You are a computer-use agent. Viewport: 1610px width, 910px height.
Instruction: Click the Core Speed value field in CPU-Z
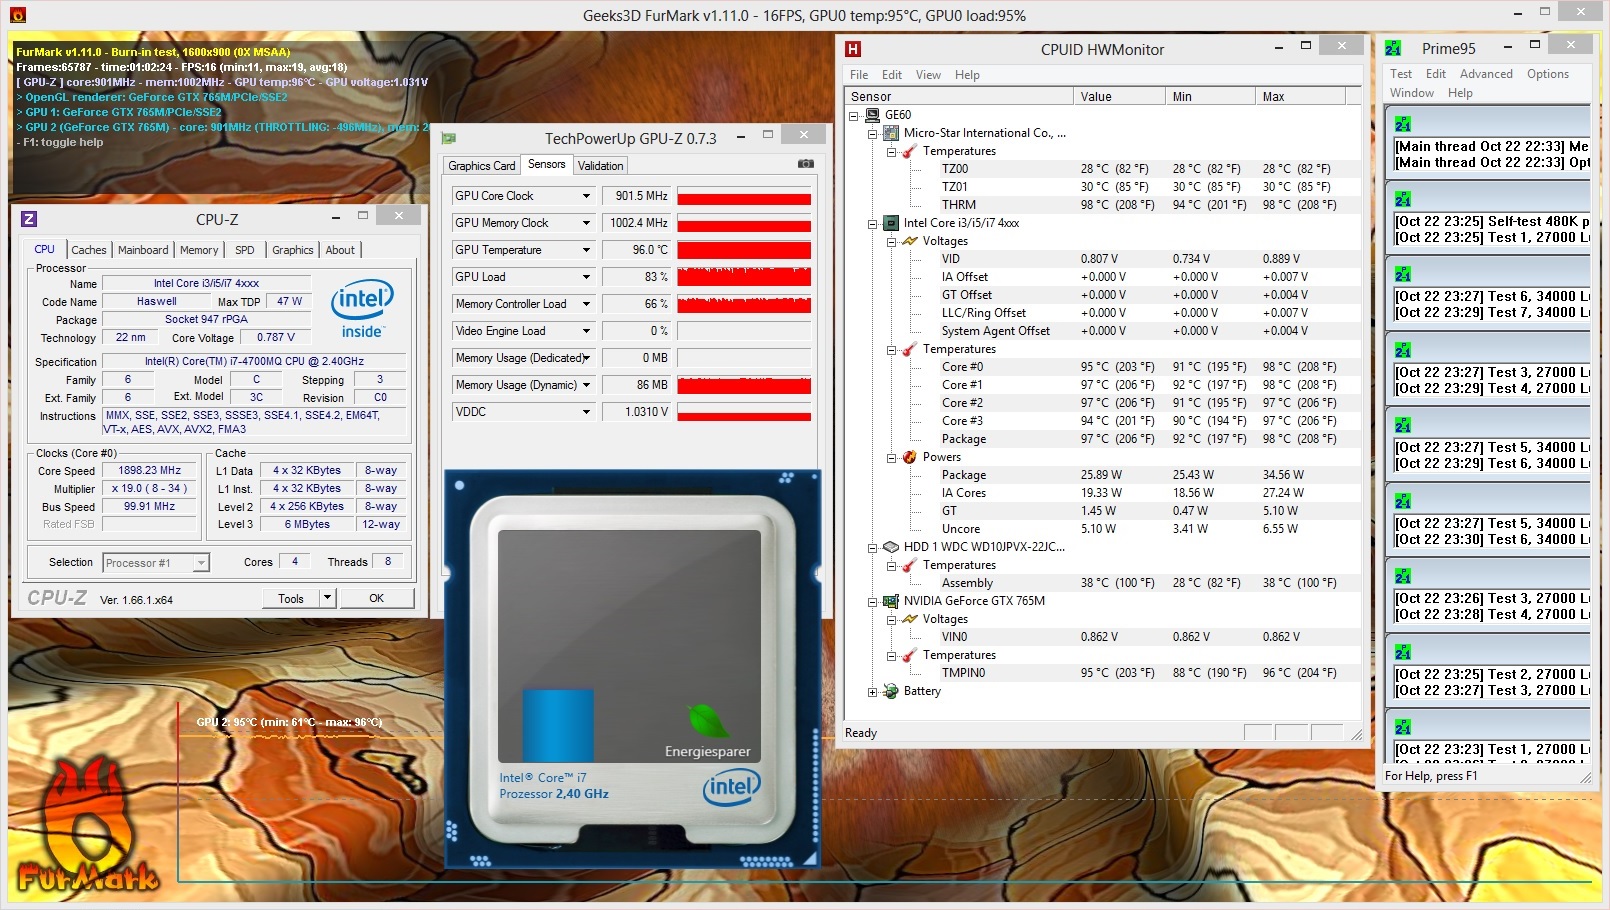[x=150, y=471]
